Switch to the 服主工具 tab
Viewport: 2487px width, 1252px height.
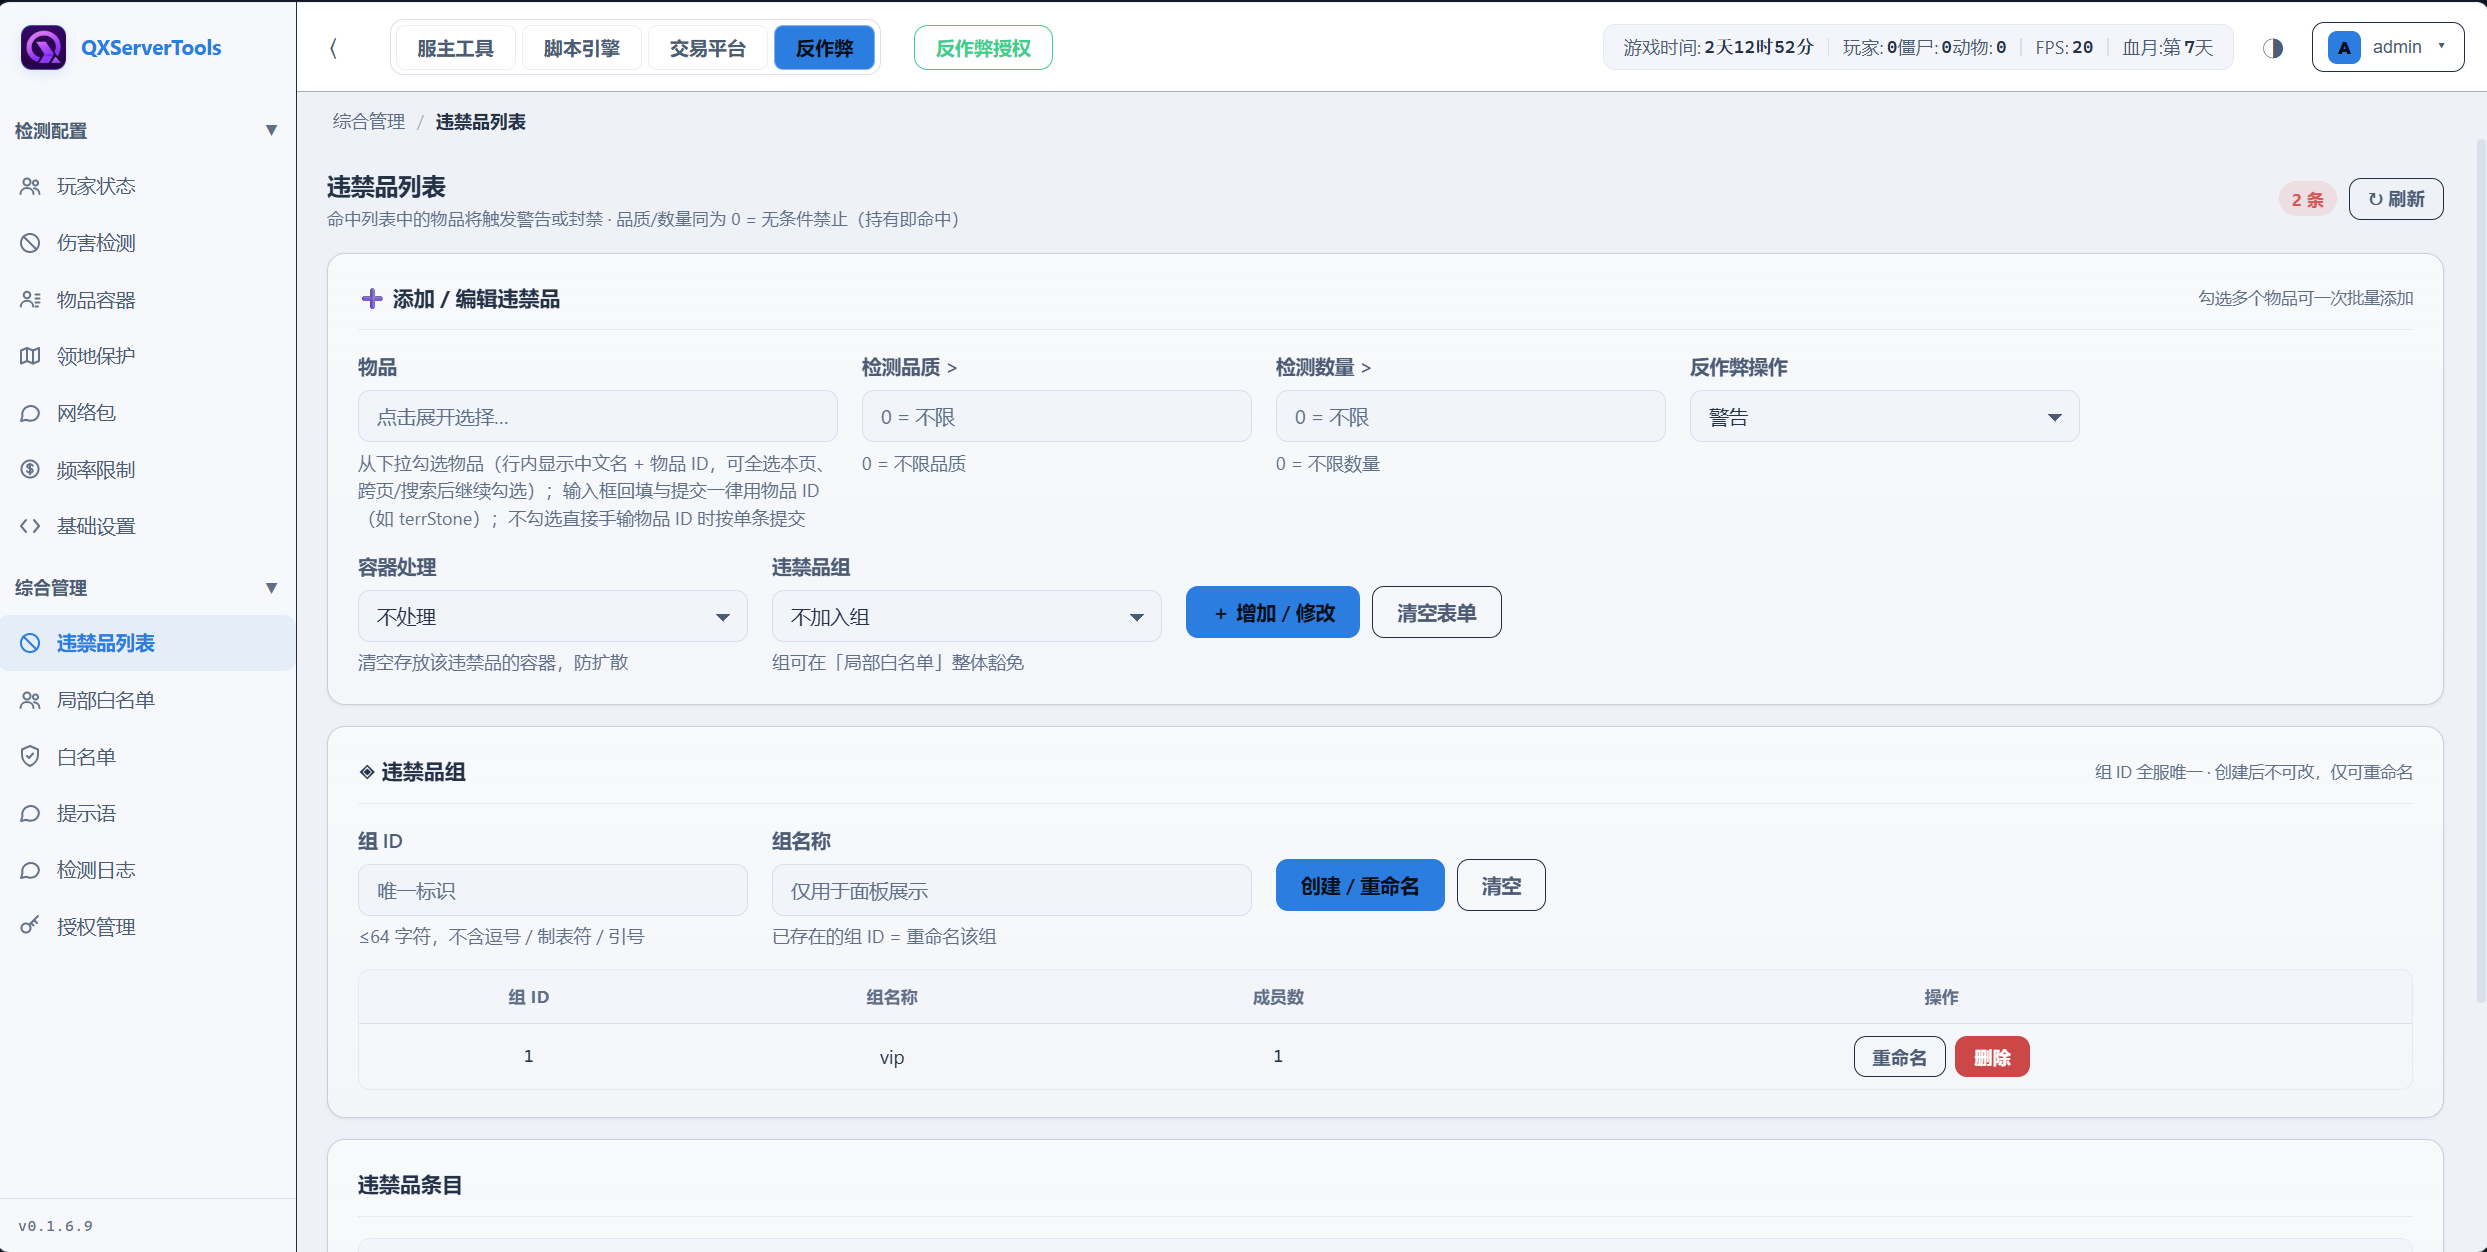tap(455, 48)
